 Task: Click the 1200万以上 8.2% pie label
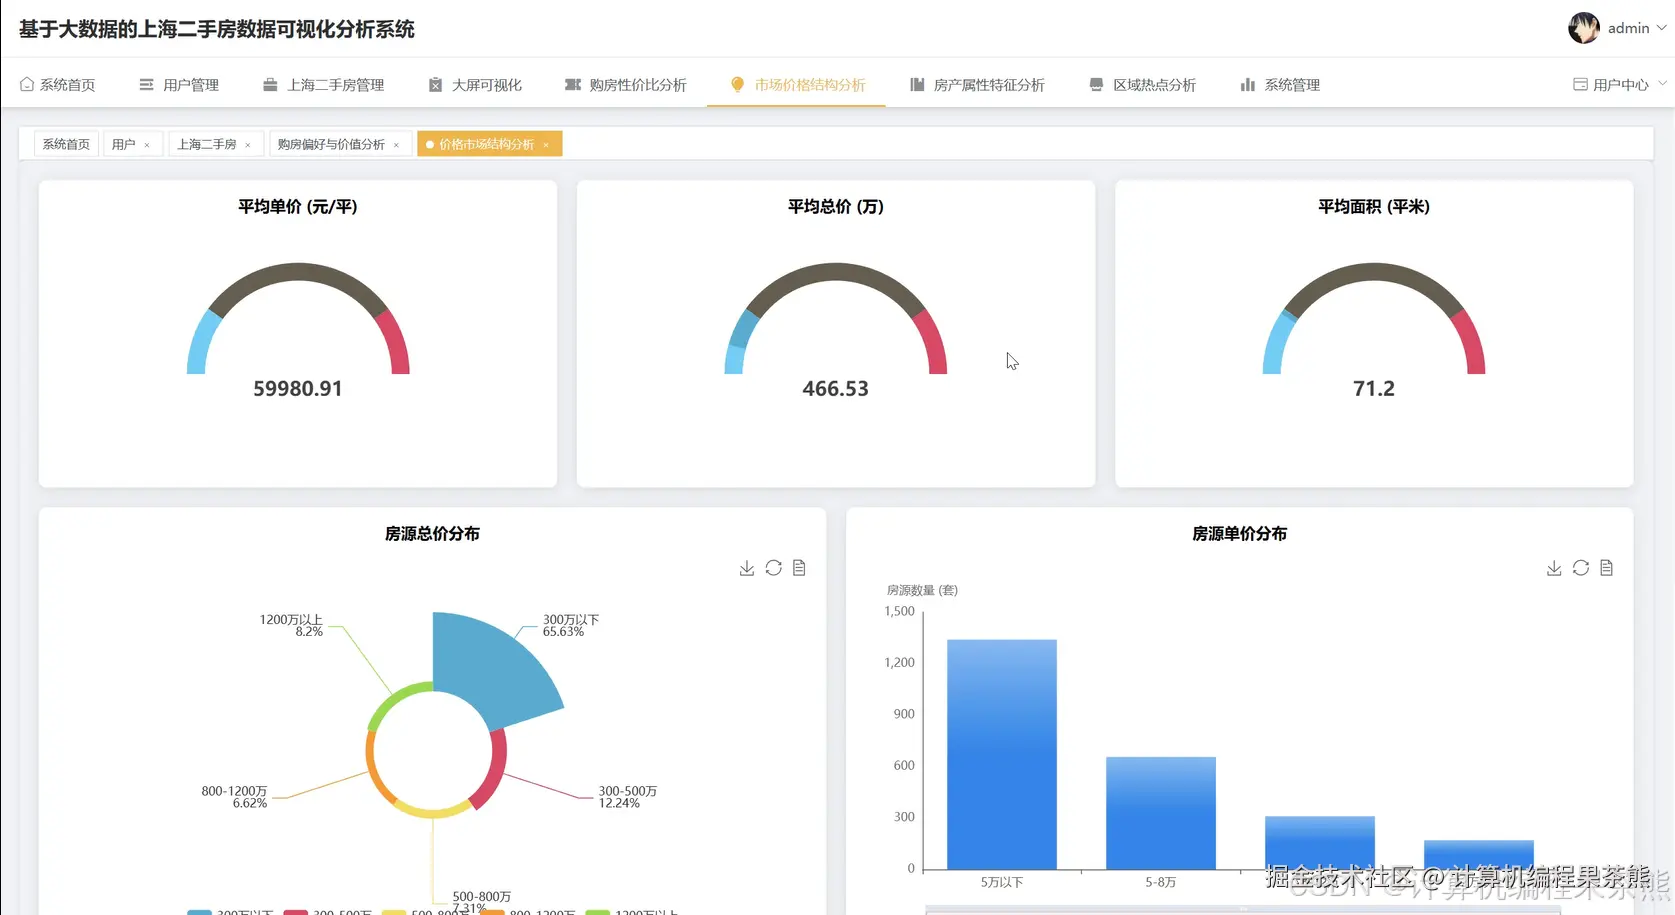pyautogui.click(x=291, y=626)
